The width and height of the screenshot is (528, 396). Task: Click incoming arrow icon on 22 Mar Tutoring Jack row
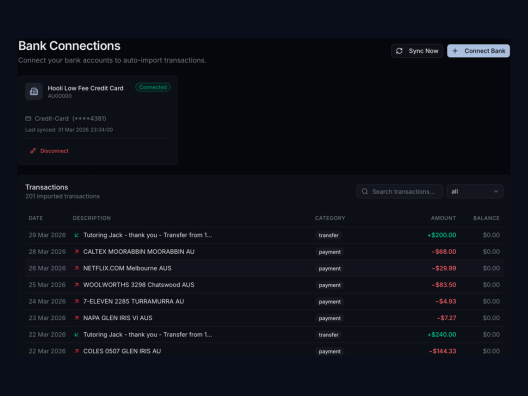tap(76, 334)
